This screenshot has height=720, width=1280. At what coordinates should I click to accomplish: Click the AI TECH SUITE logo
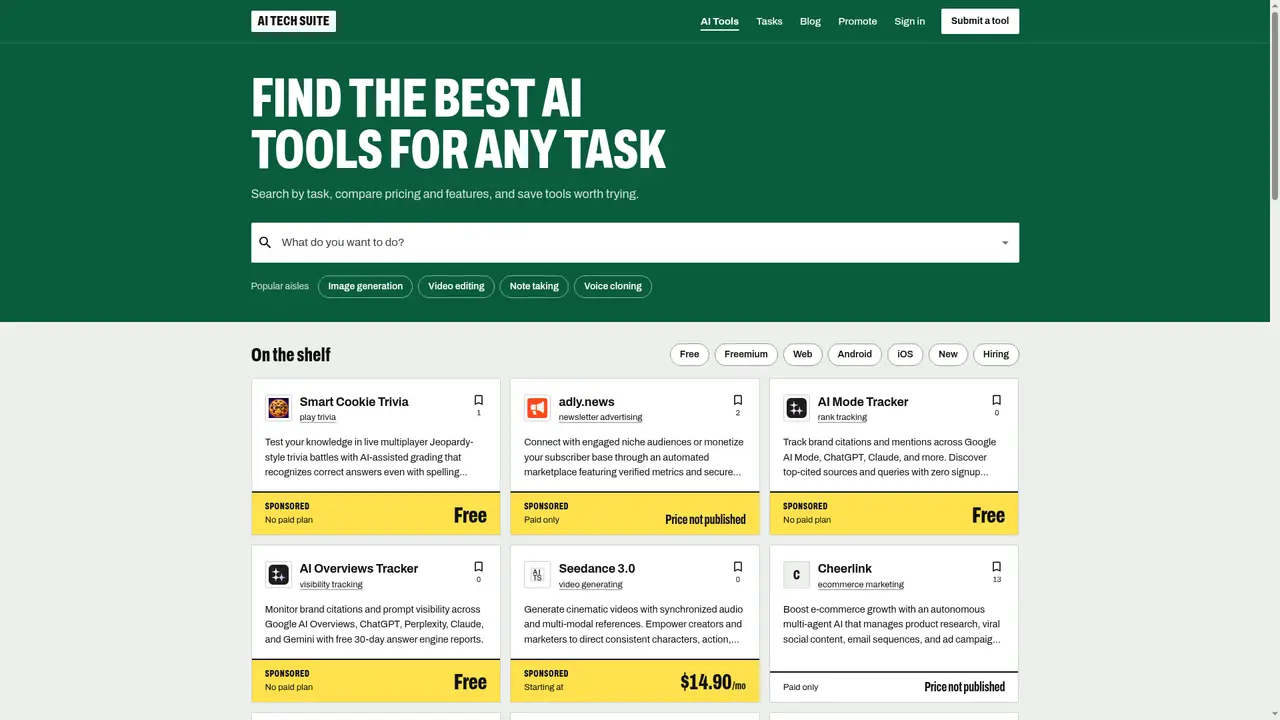pyautogui.click(x=293, y=21)
